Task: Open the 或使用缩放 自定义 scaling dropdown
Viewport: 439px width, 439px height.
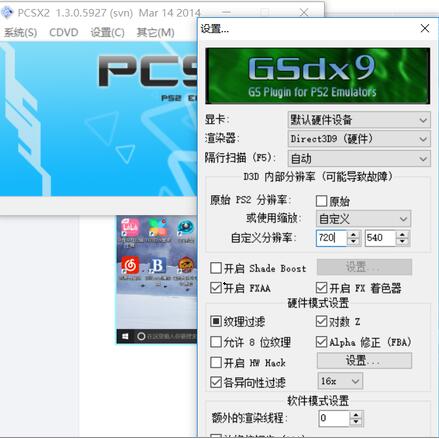Action: tap(363, 219)
